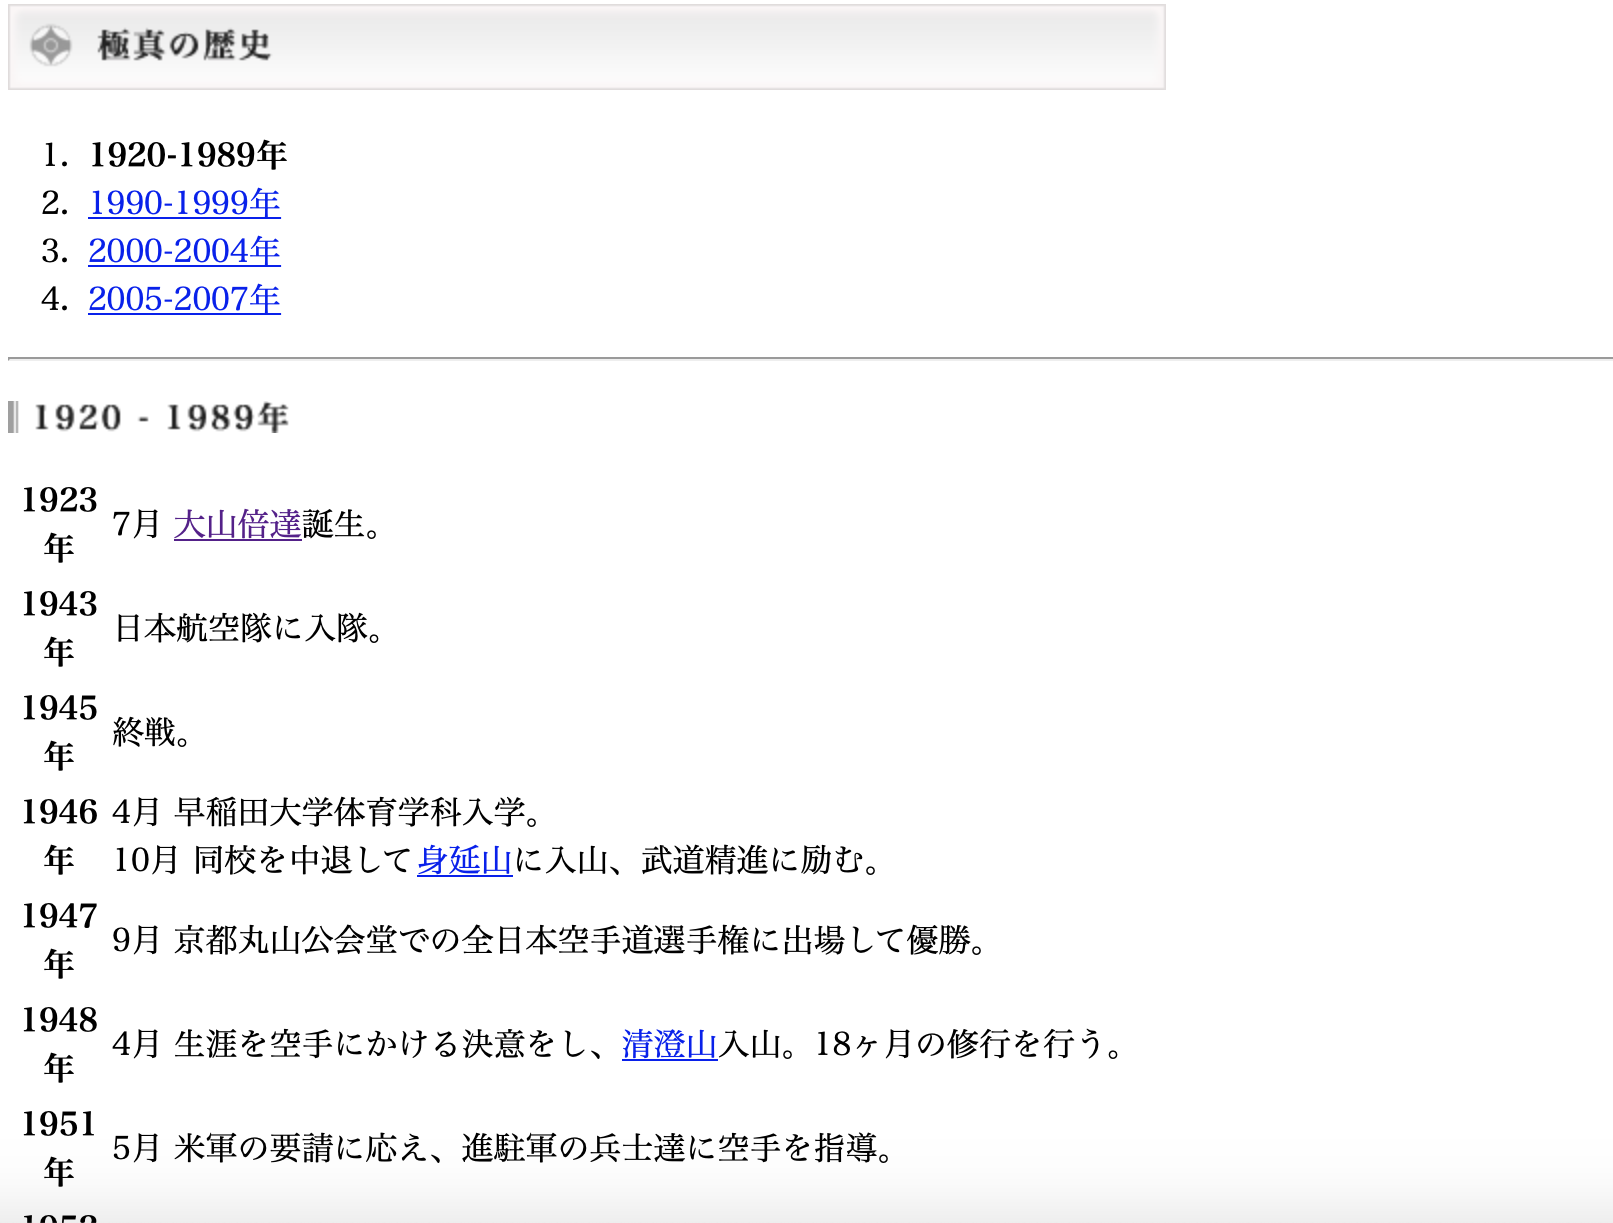Click the 極真の歴史 page heading text
The width and height of the screenshot is (1613, 1223).
pyautogui.click(x=184, y=45)
